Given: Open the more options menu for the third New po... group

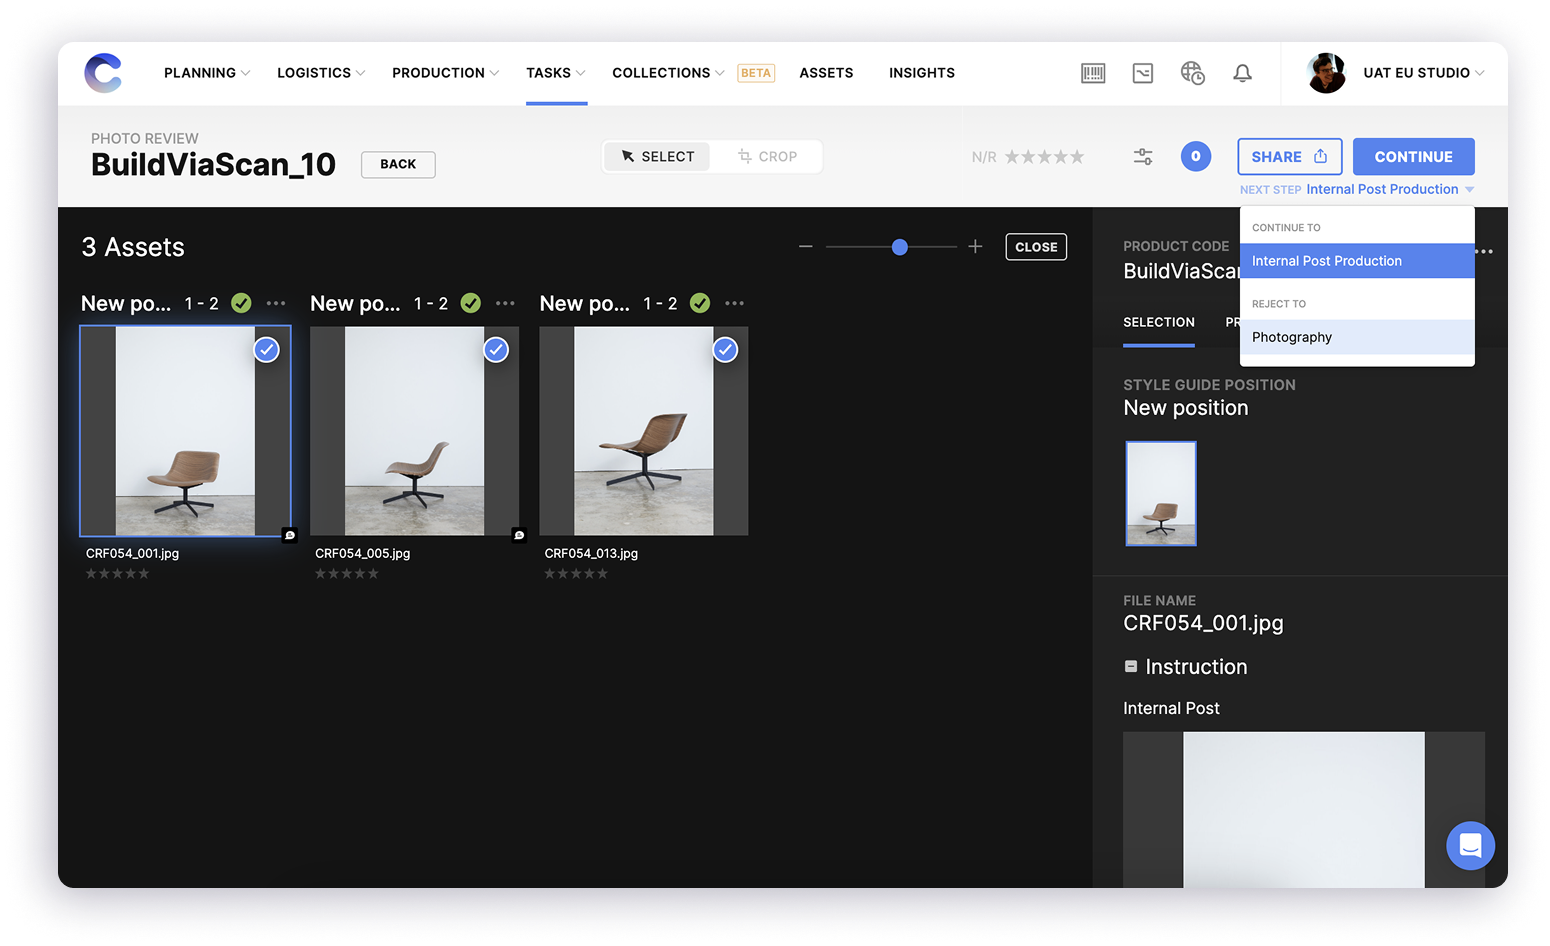Looking at the screenshot, I should 735,303.
